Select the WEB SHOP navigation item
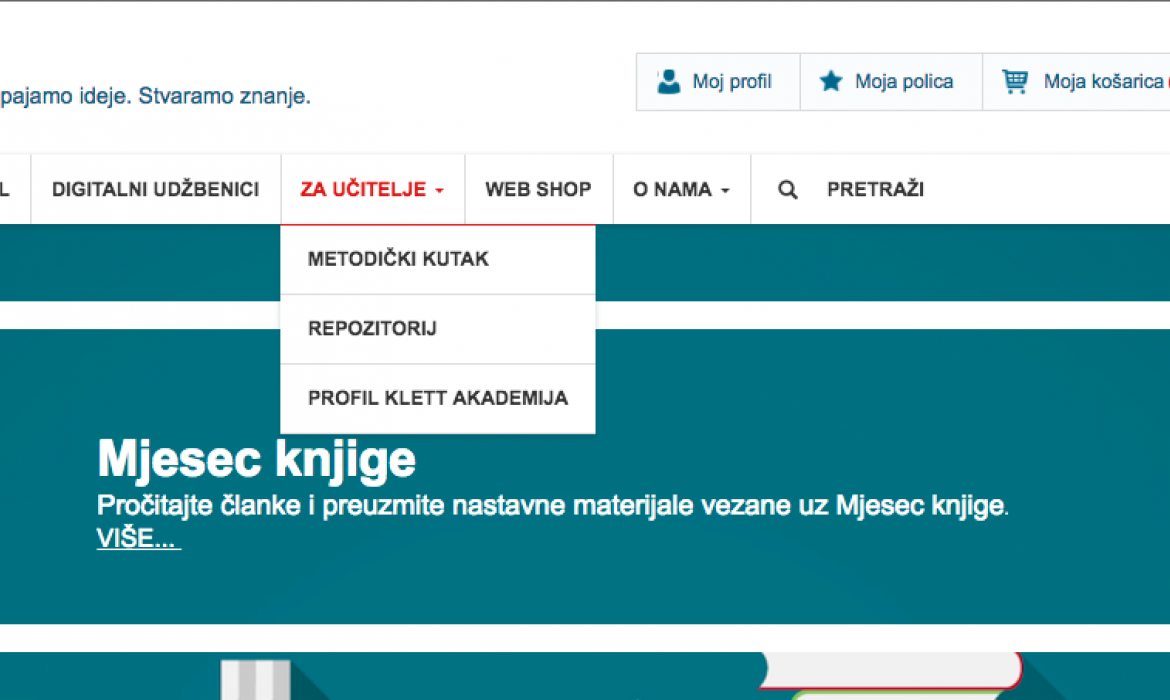This screenshot has height=700, width=1170. point(538,189)
